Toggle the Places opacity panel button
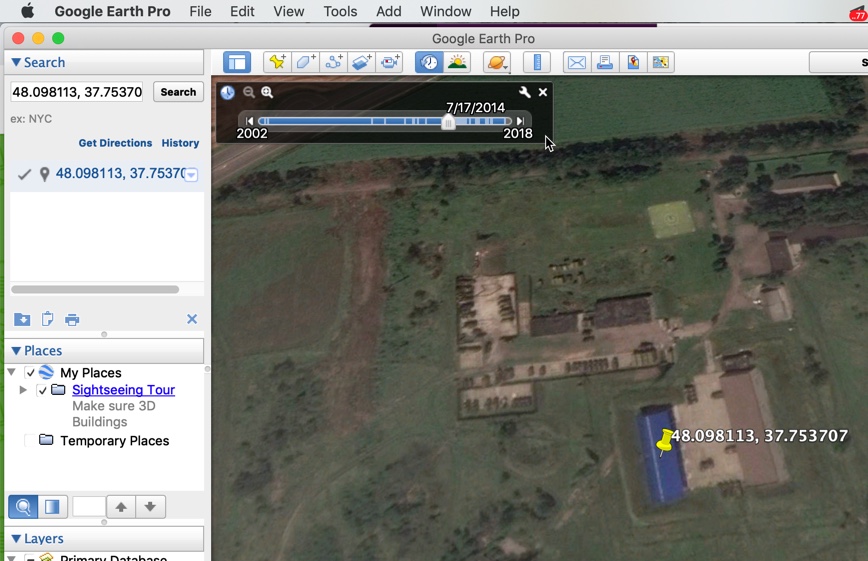The height and width of the screenshot is (561, 868). pos(52,507)
